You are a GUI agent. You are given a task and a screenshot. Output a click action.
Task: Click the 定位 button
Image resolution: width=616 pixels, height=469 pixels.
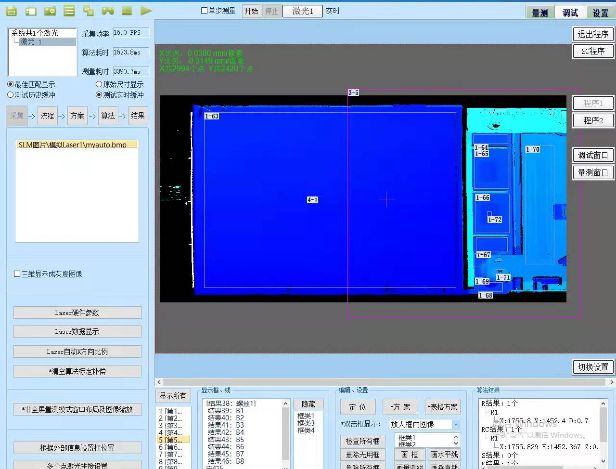(358, 407)
